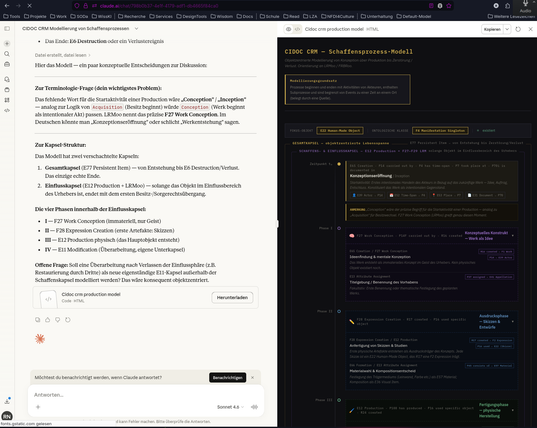Open the reader view icon in address bar
537x428 pixels.
coord(431,6)
